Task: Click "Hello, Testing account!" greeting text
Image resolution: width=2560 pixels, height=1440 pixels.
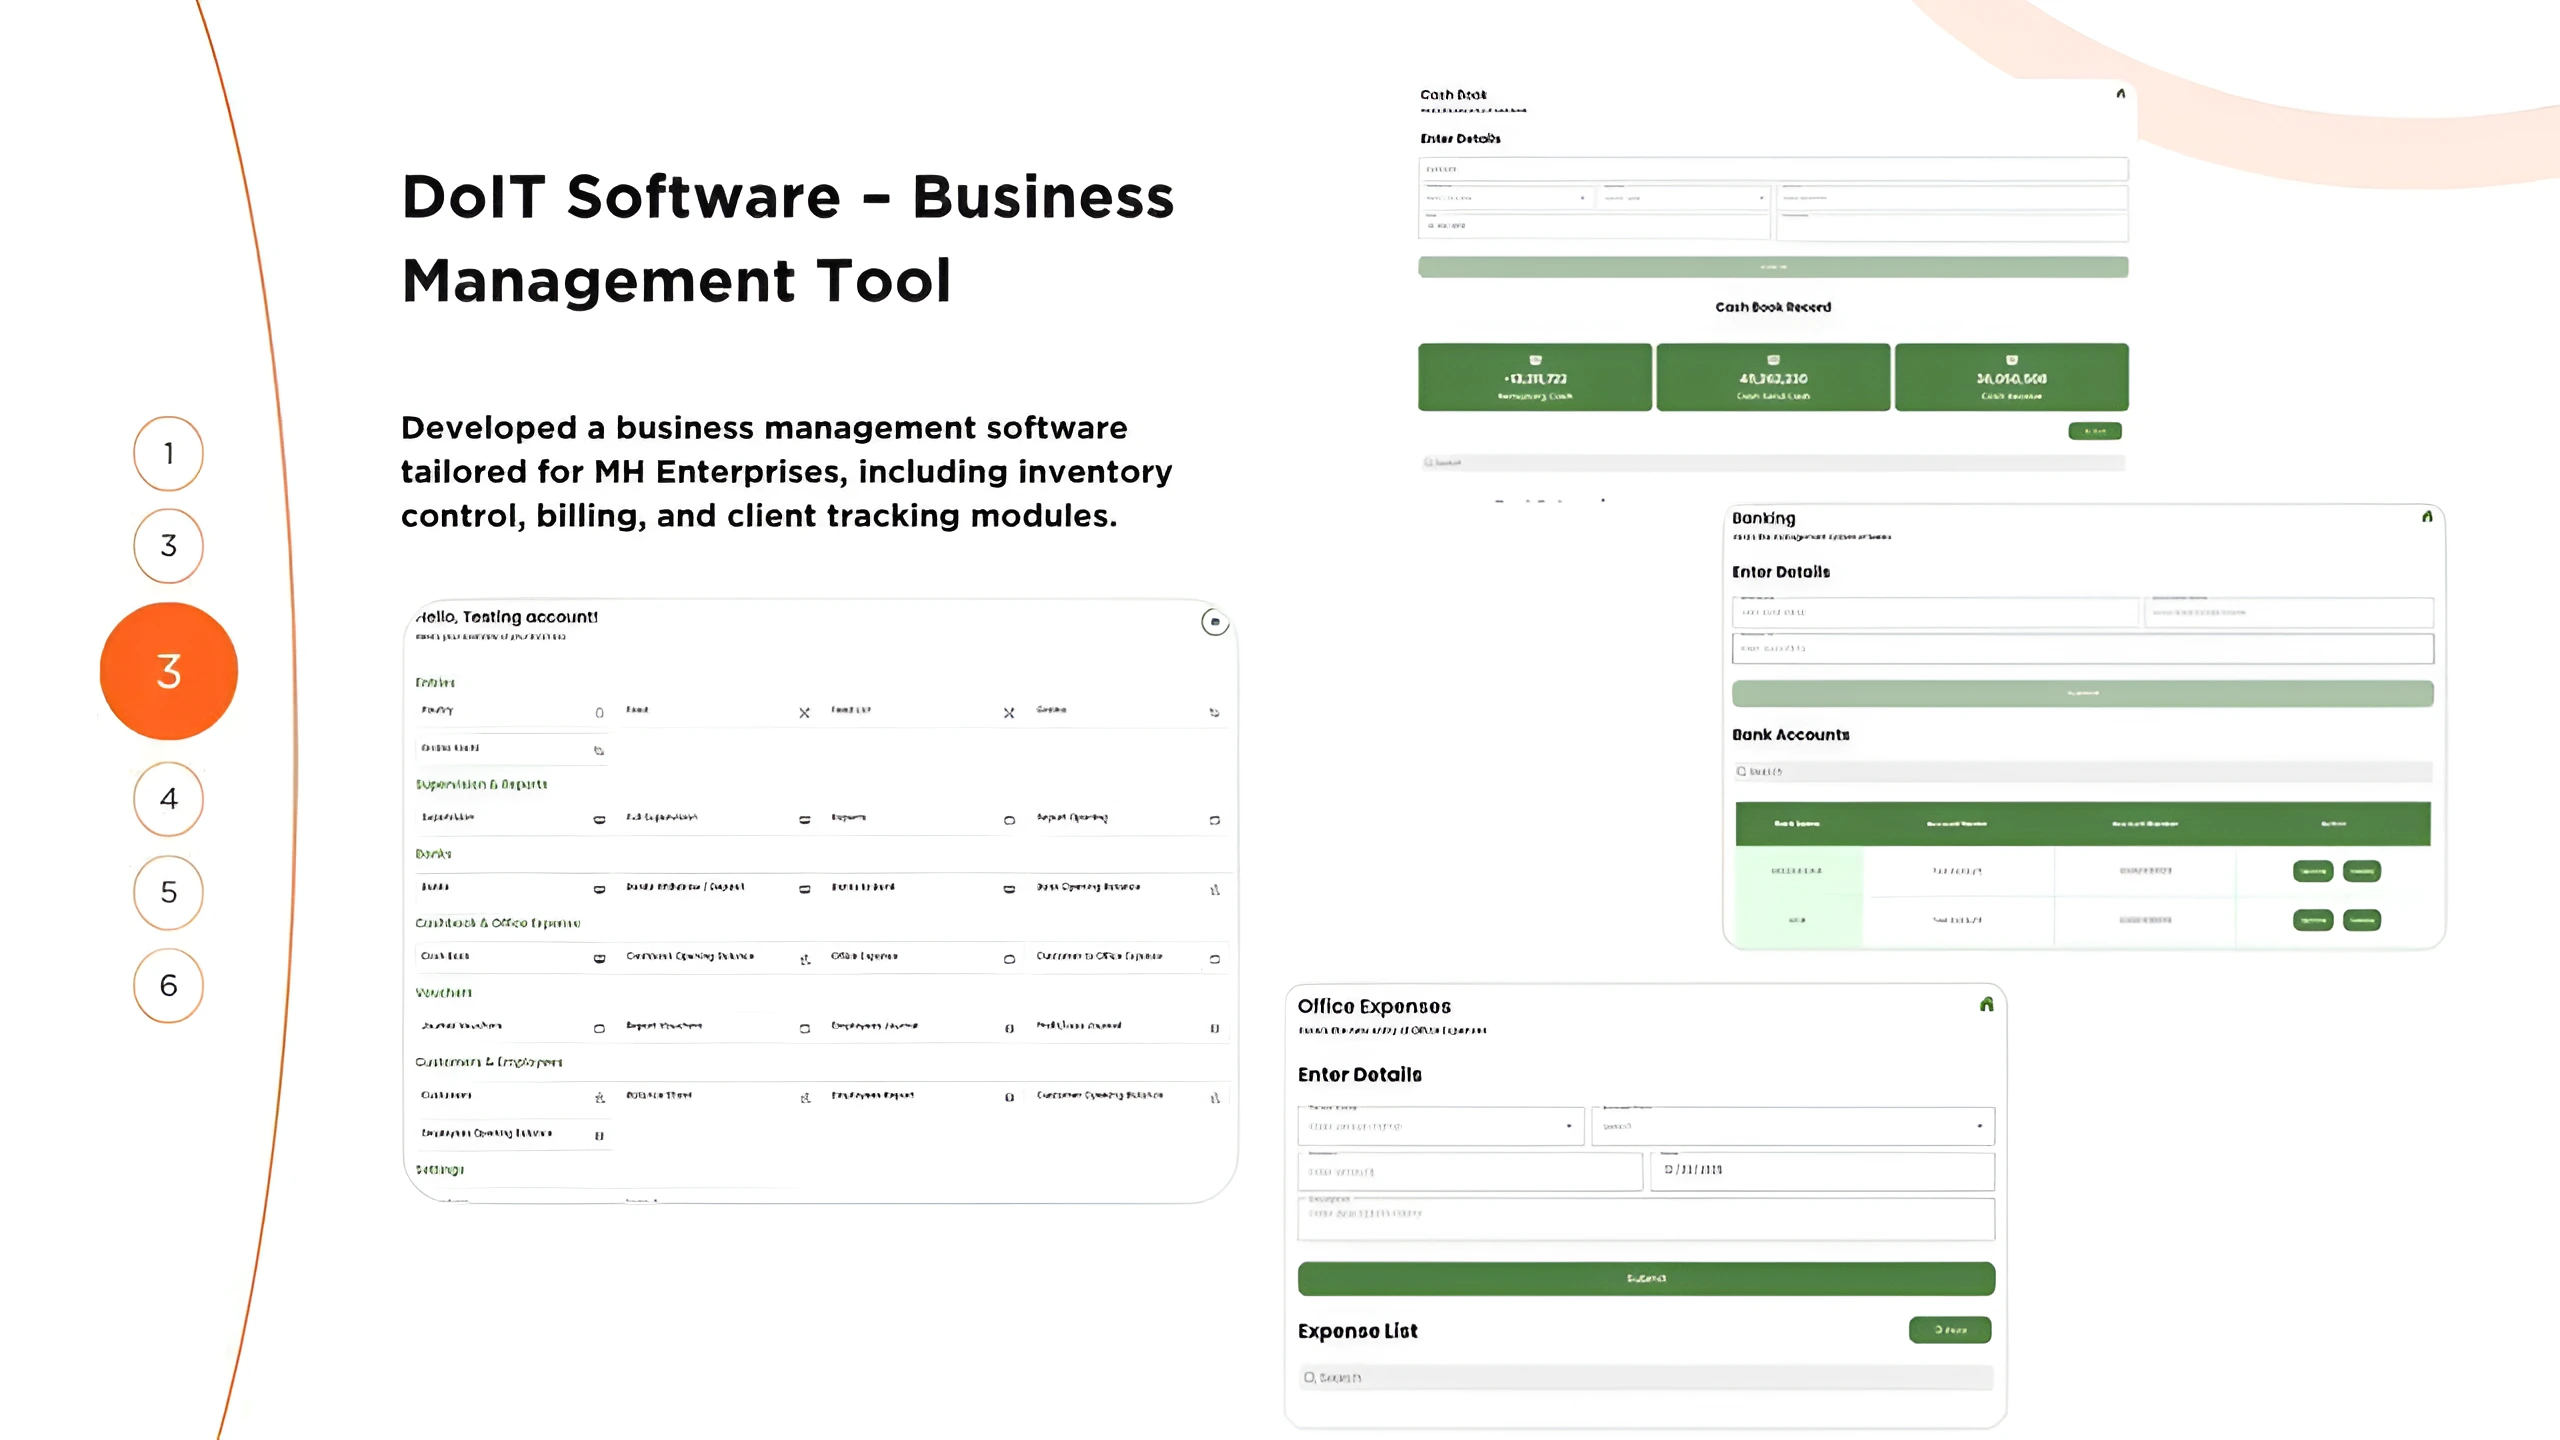Action: 506,617
